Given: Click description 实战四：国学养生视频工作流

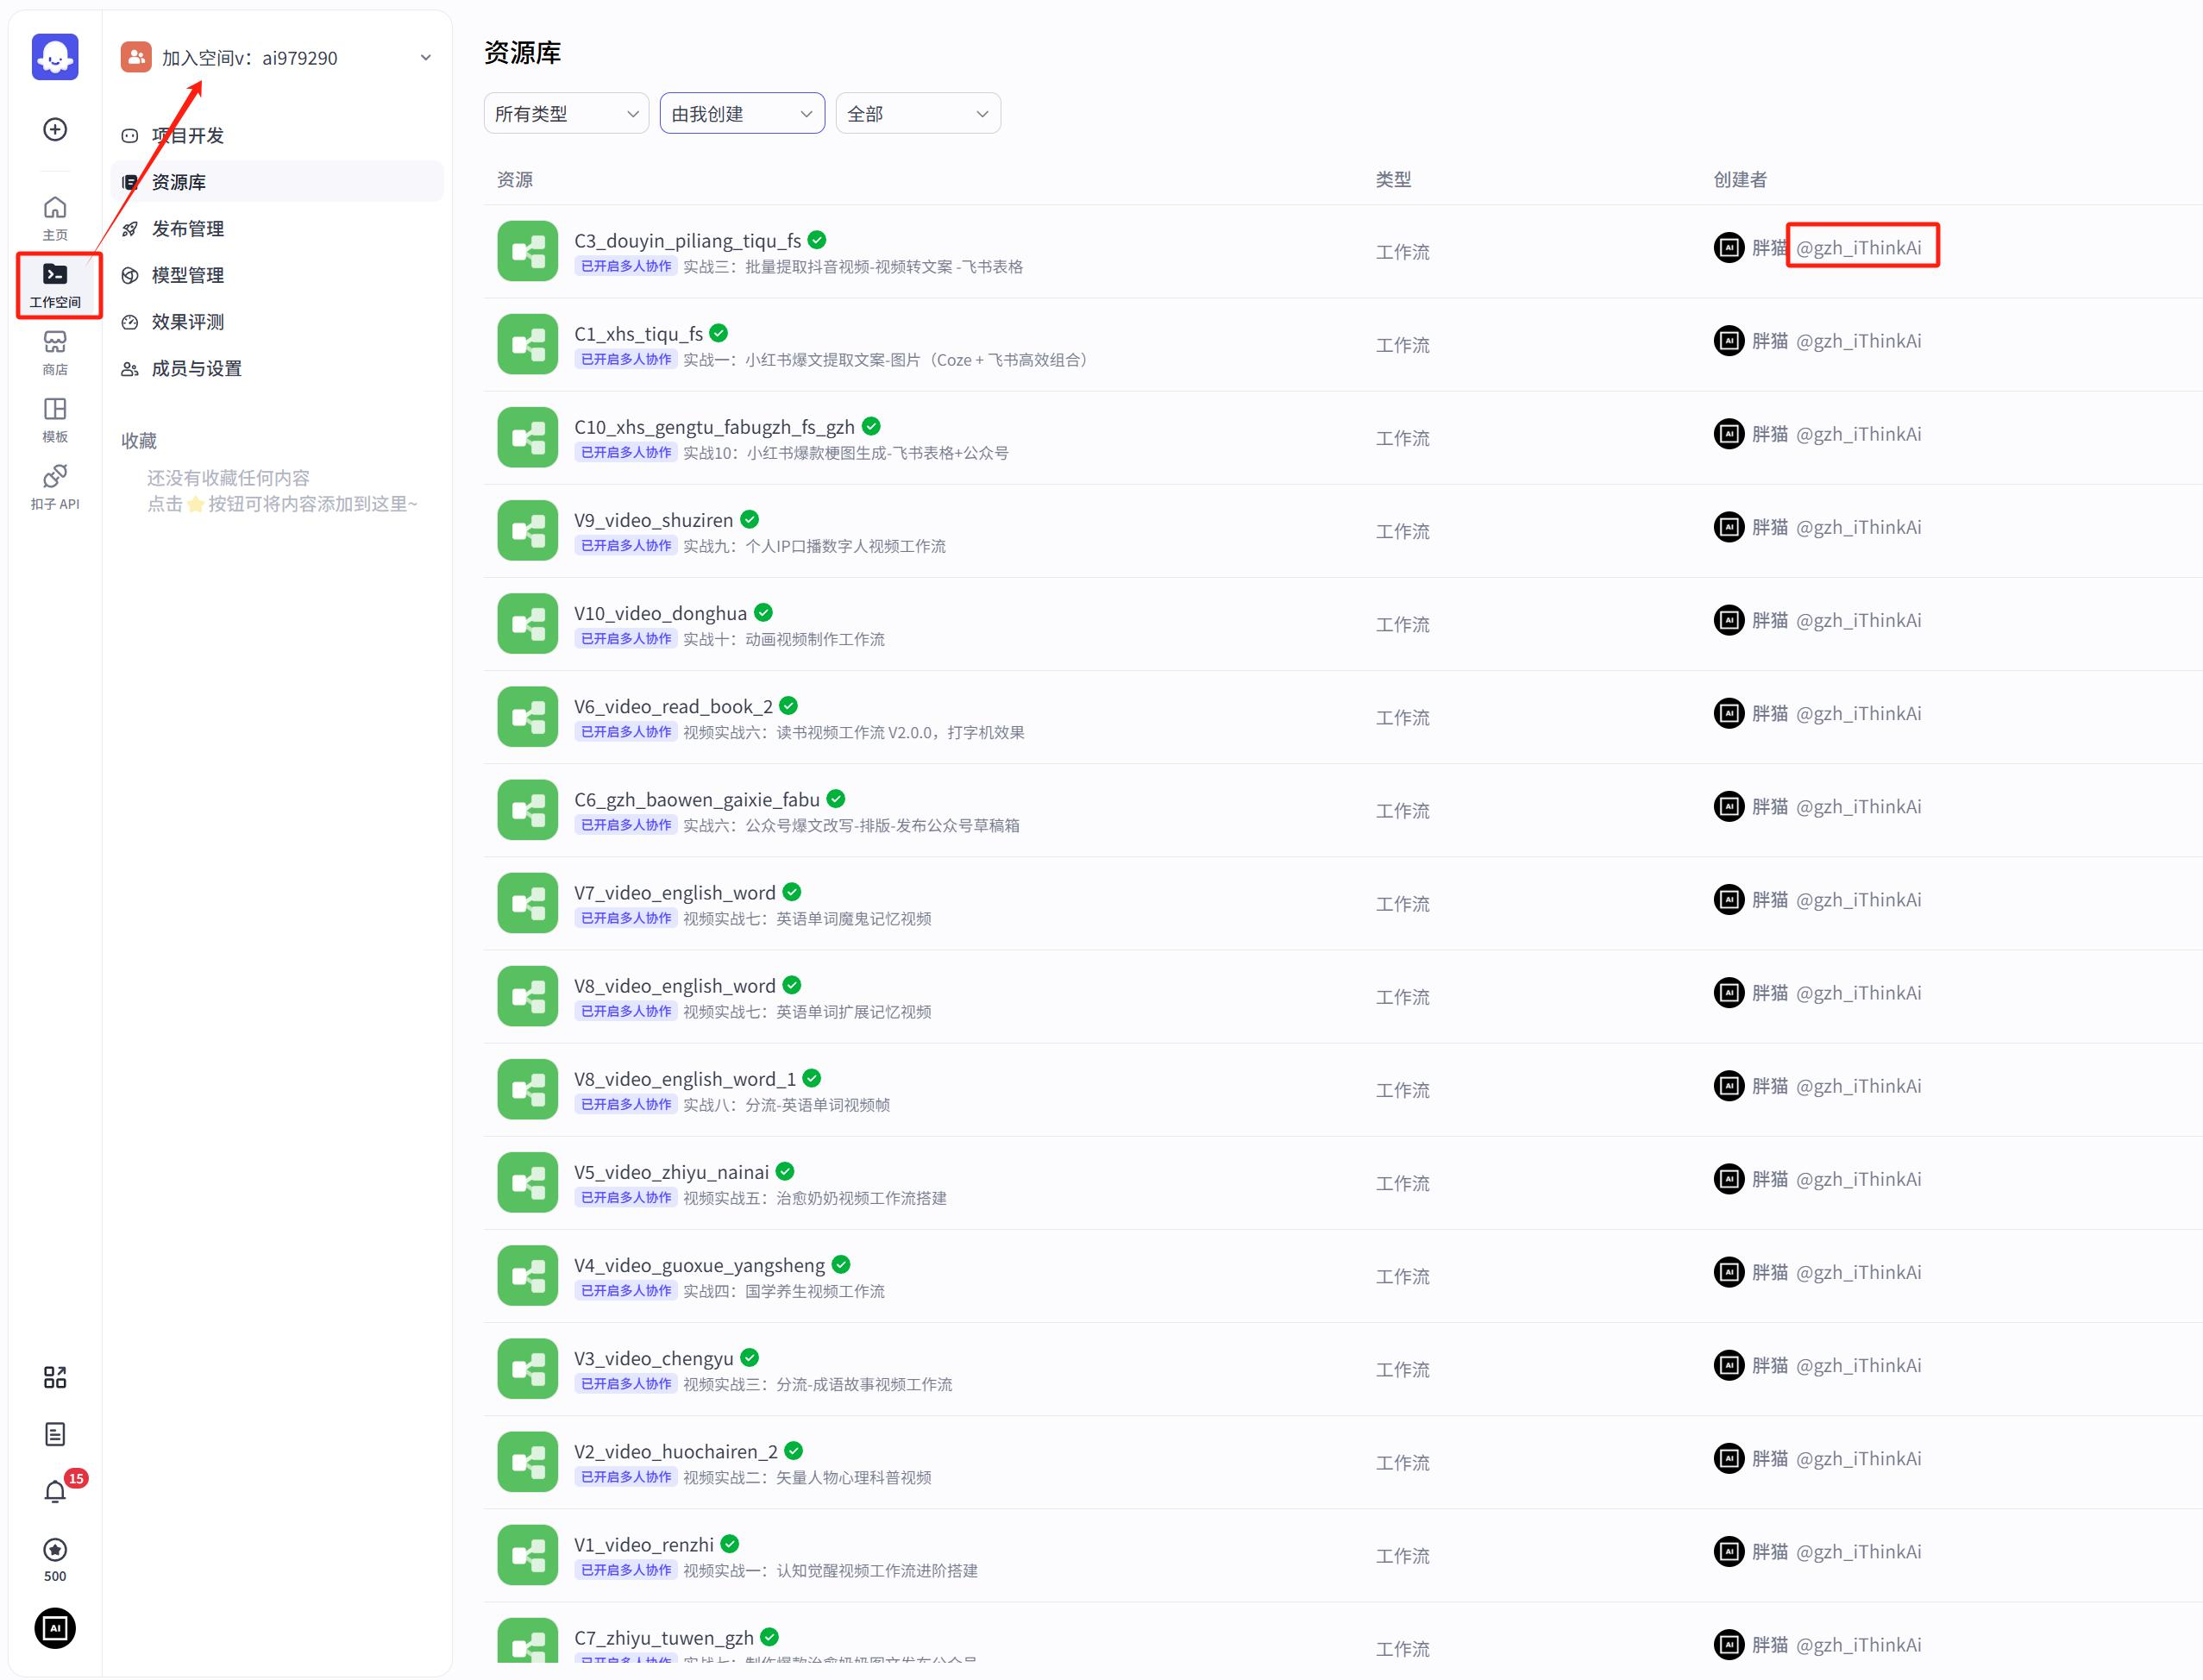Looking at the screenshot, I should coord(784,1291).
